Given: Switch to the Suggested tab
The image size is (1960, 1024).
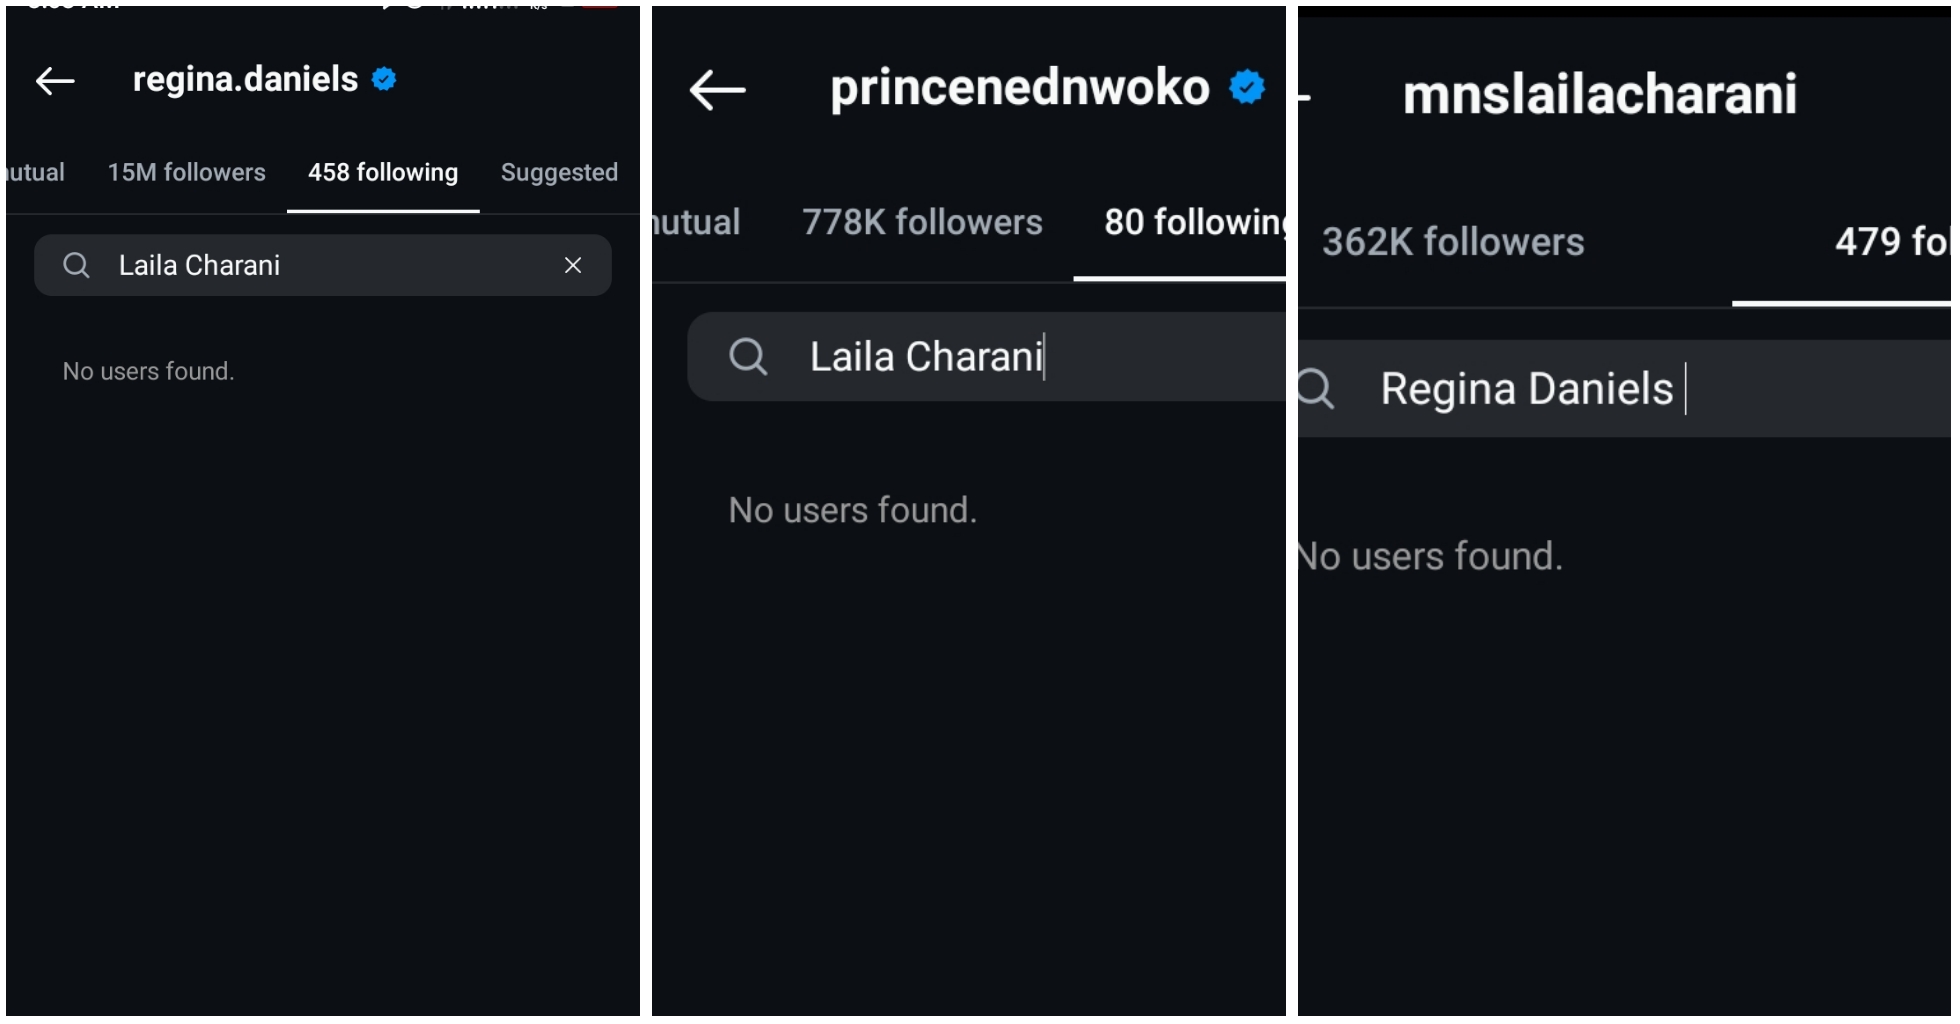Looking at the screenshot, I should point(559,172).
